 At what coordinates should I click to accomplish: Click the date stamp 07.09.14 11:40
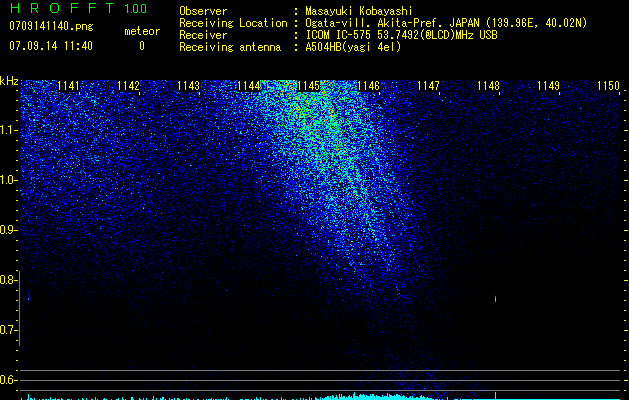point(51,46)
